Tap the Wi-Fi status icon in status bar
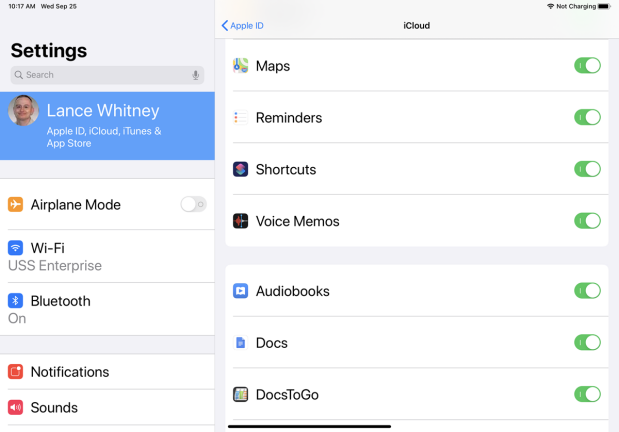619x432 pixels. (550, 6)
